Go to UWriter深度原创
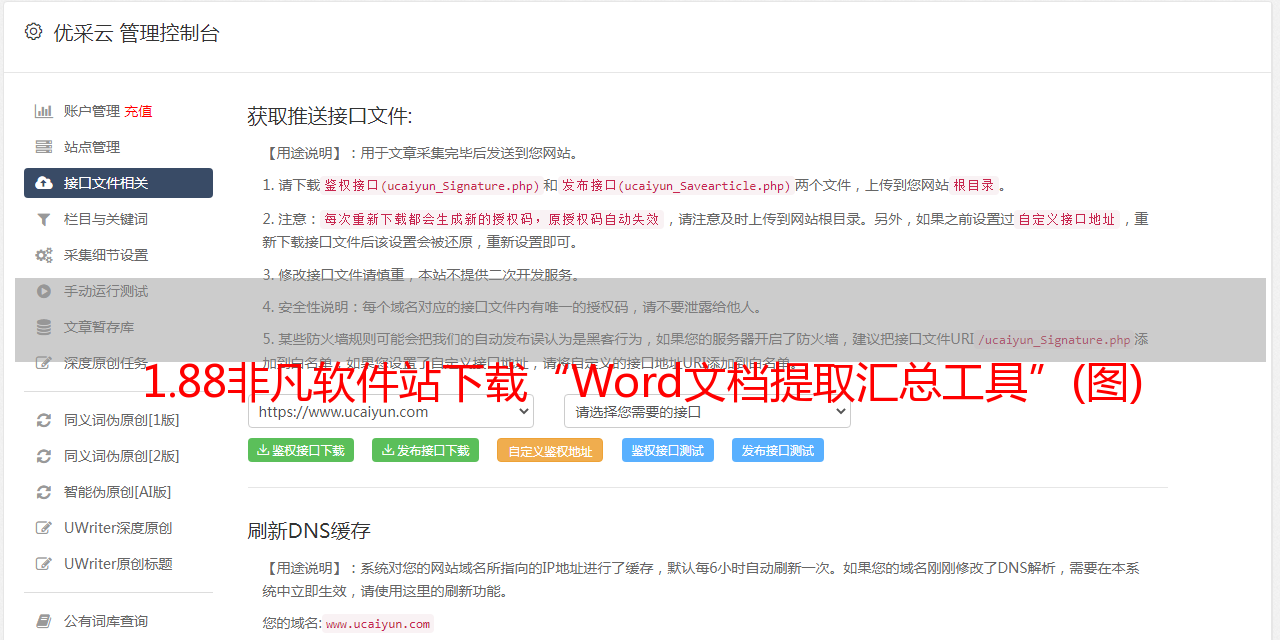 (x=118, y=528)
